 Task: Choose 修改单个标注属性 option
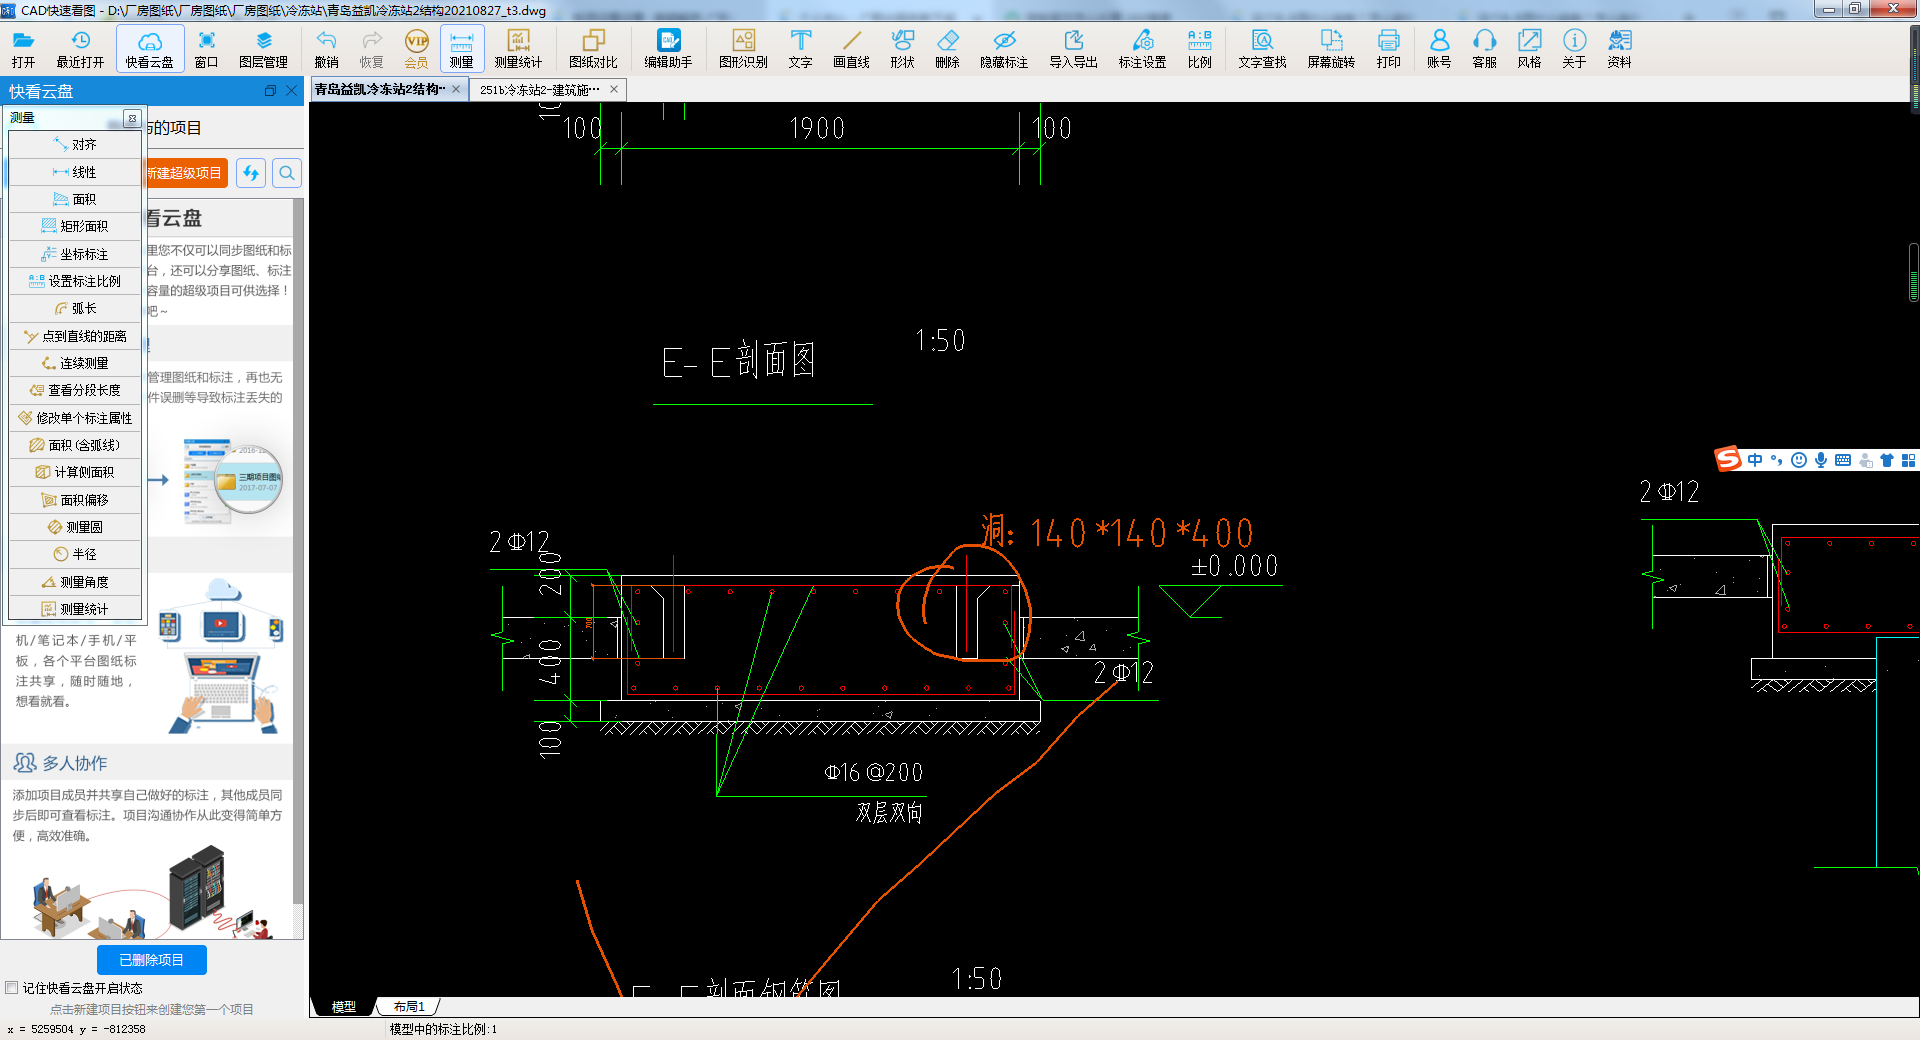tap(75, 418)
